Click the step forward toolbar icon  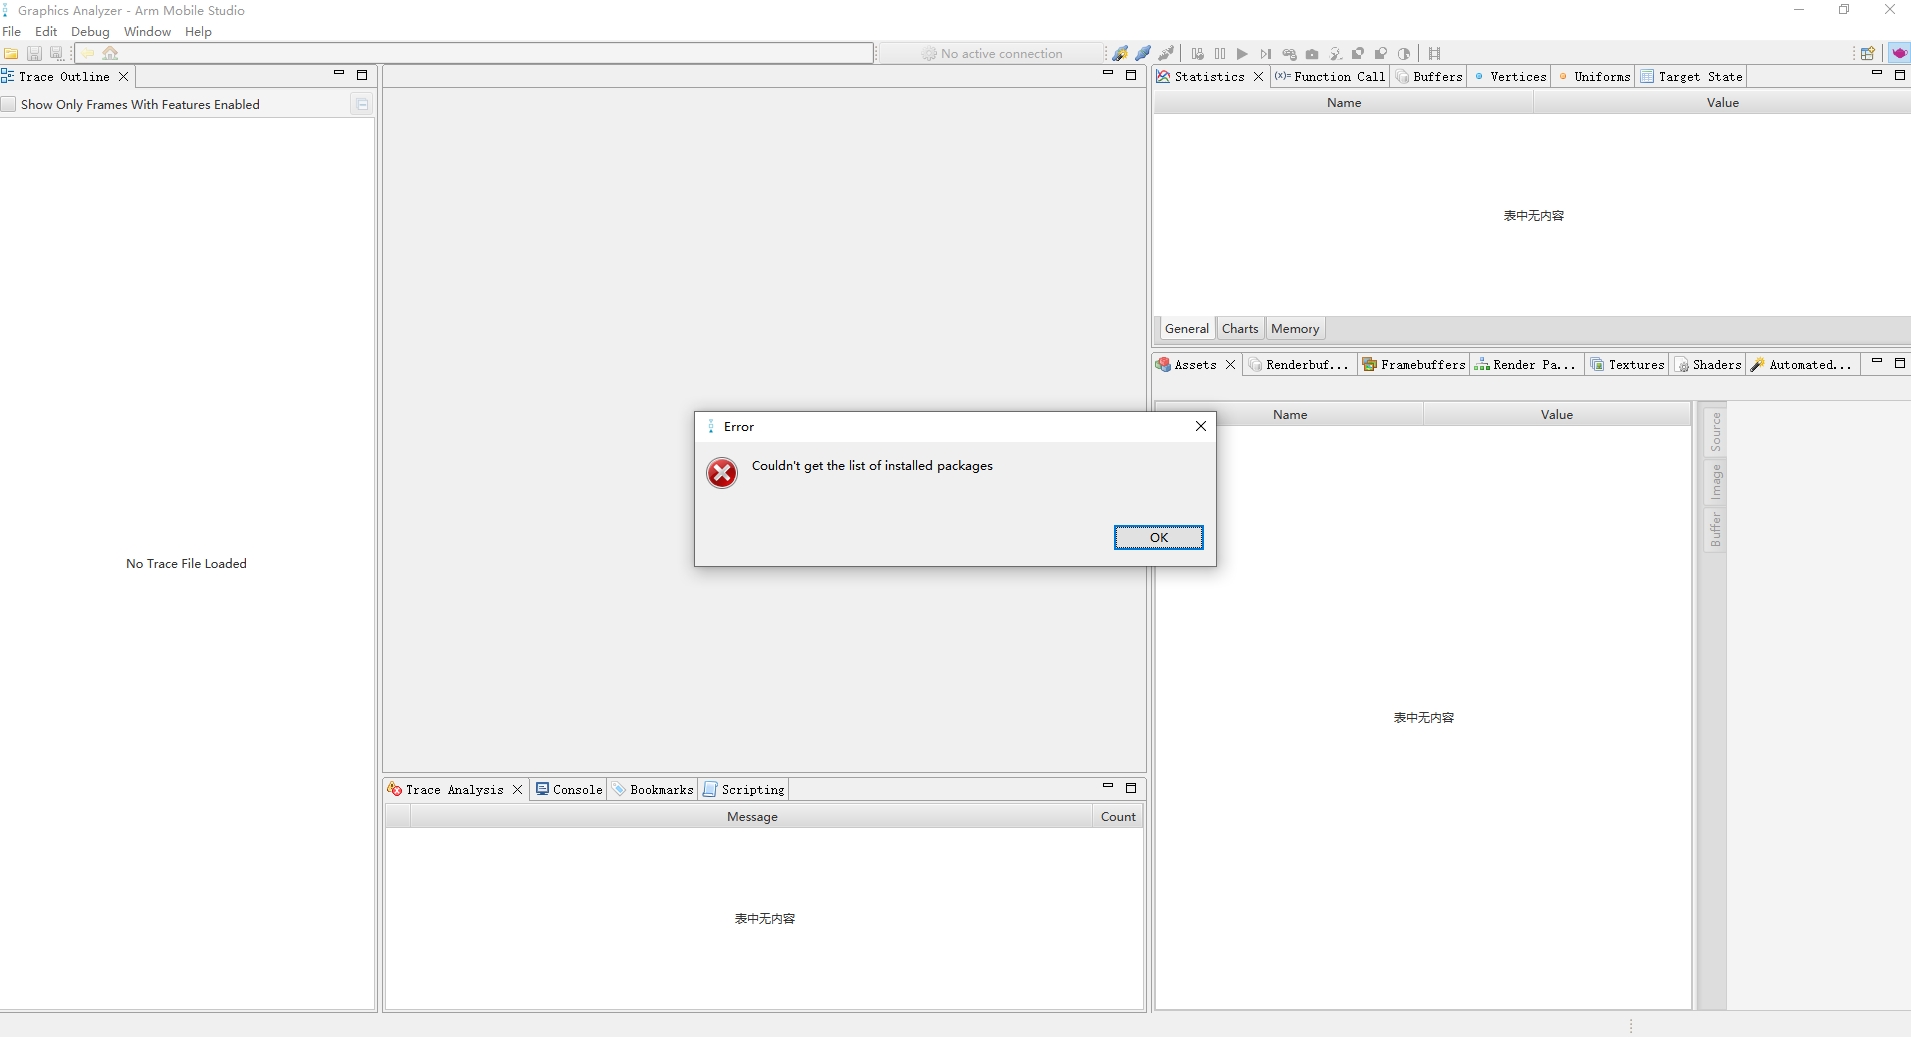pyautogui.click(x=1265, y=54)
